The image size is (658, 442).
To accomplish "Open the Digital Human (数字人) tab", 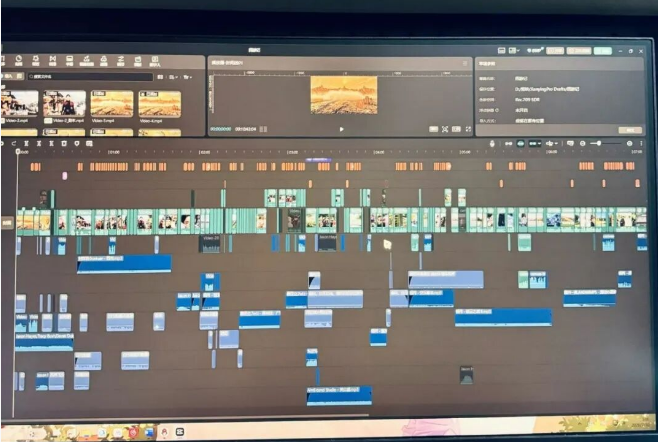I will [155, 61].
